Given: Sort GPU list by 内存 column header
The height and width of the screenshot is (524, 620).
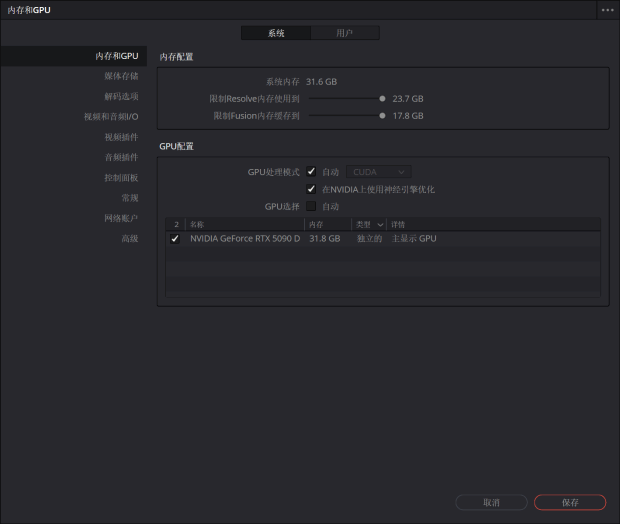Looking at the screenshot, I should (x=328, y=225).
